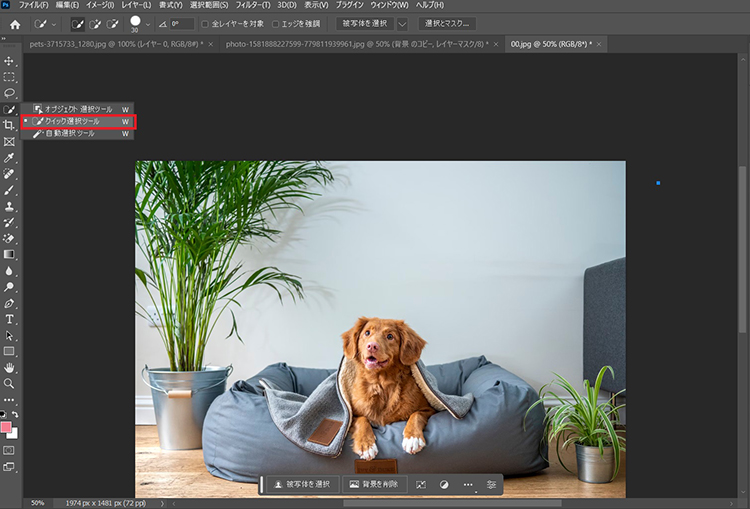Click the Quick Selection tool in the left toolbar
Screen dimensions: 750x509
pyautogui.click(x=9, y=110)
